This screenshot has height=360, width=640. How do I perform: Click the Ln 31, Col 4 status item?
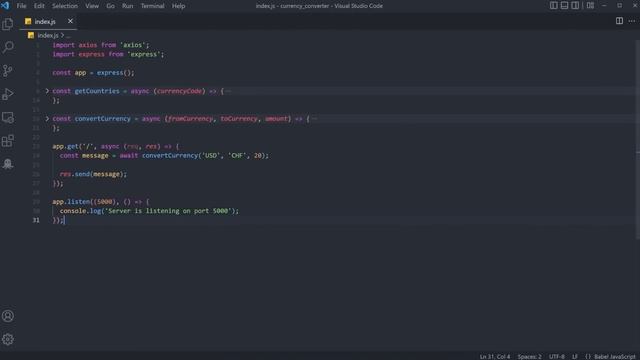click(x=495, y=356)
